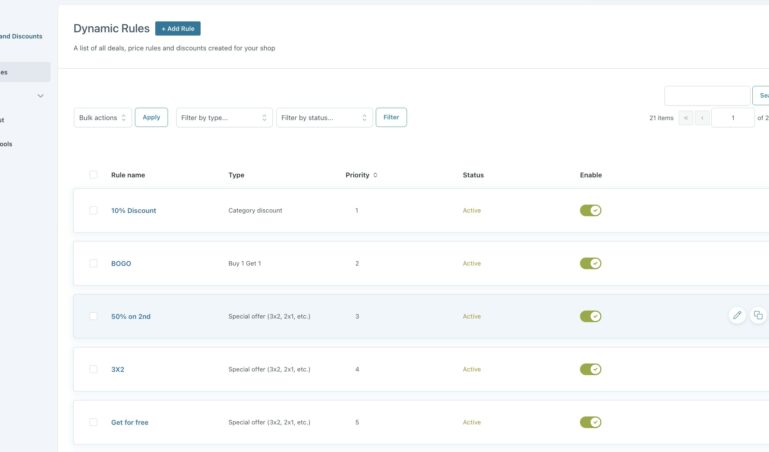Select the 10% Discount row checkbox
769x452 pixels.
(x=93, y=211)
